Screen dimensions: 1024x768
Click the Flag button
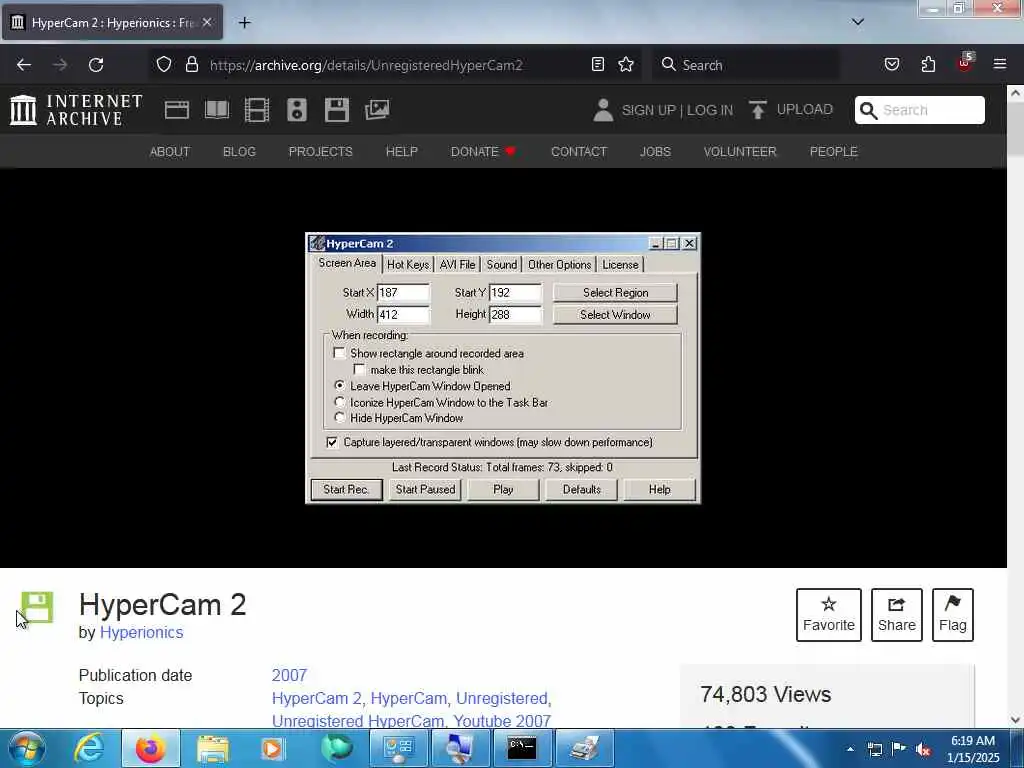[953, 615]
